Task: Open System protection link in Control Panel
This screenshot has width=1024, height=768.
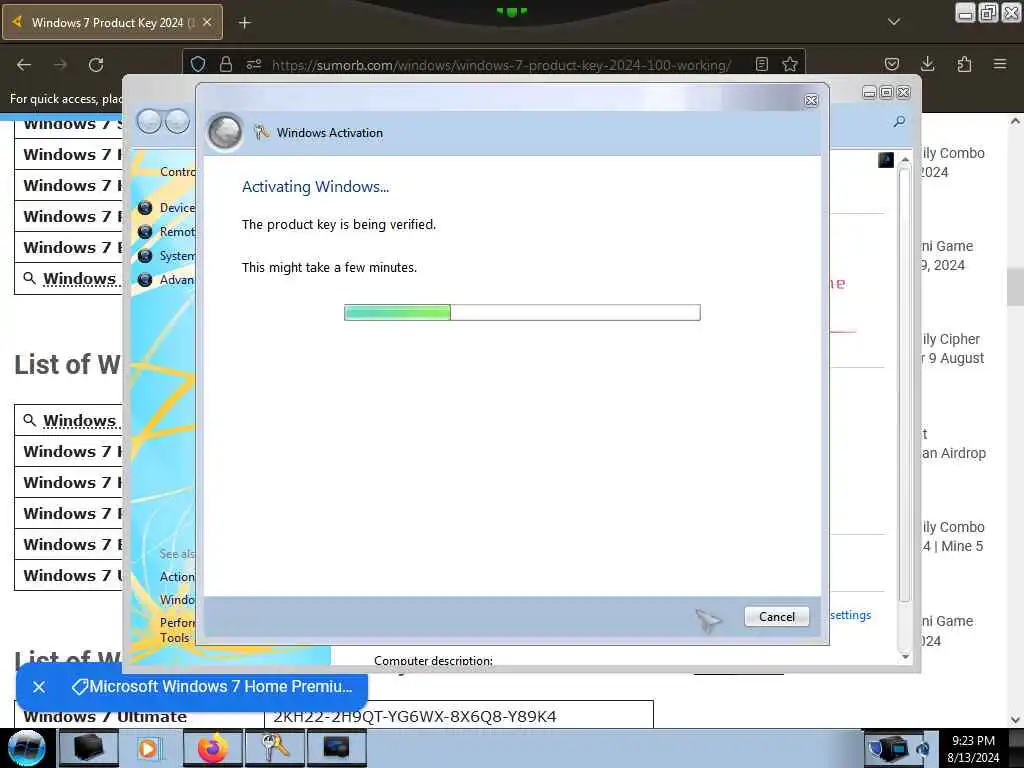Action: pyautogui.click(x=177, y=256)
